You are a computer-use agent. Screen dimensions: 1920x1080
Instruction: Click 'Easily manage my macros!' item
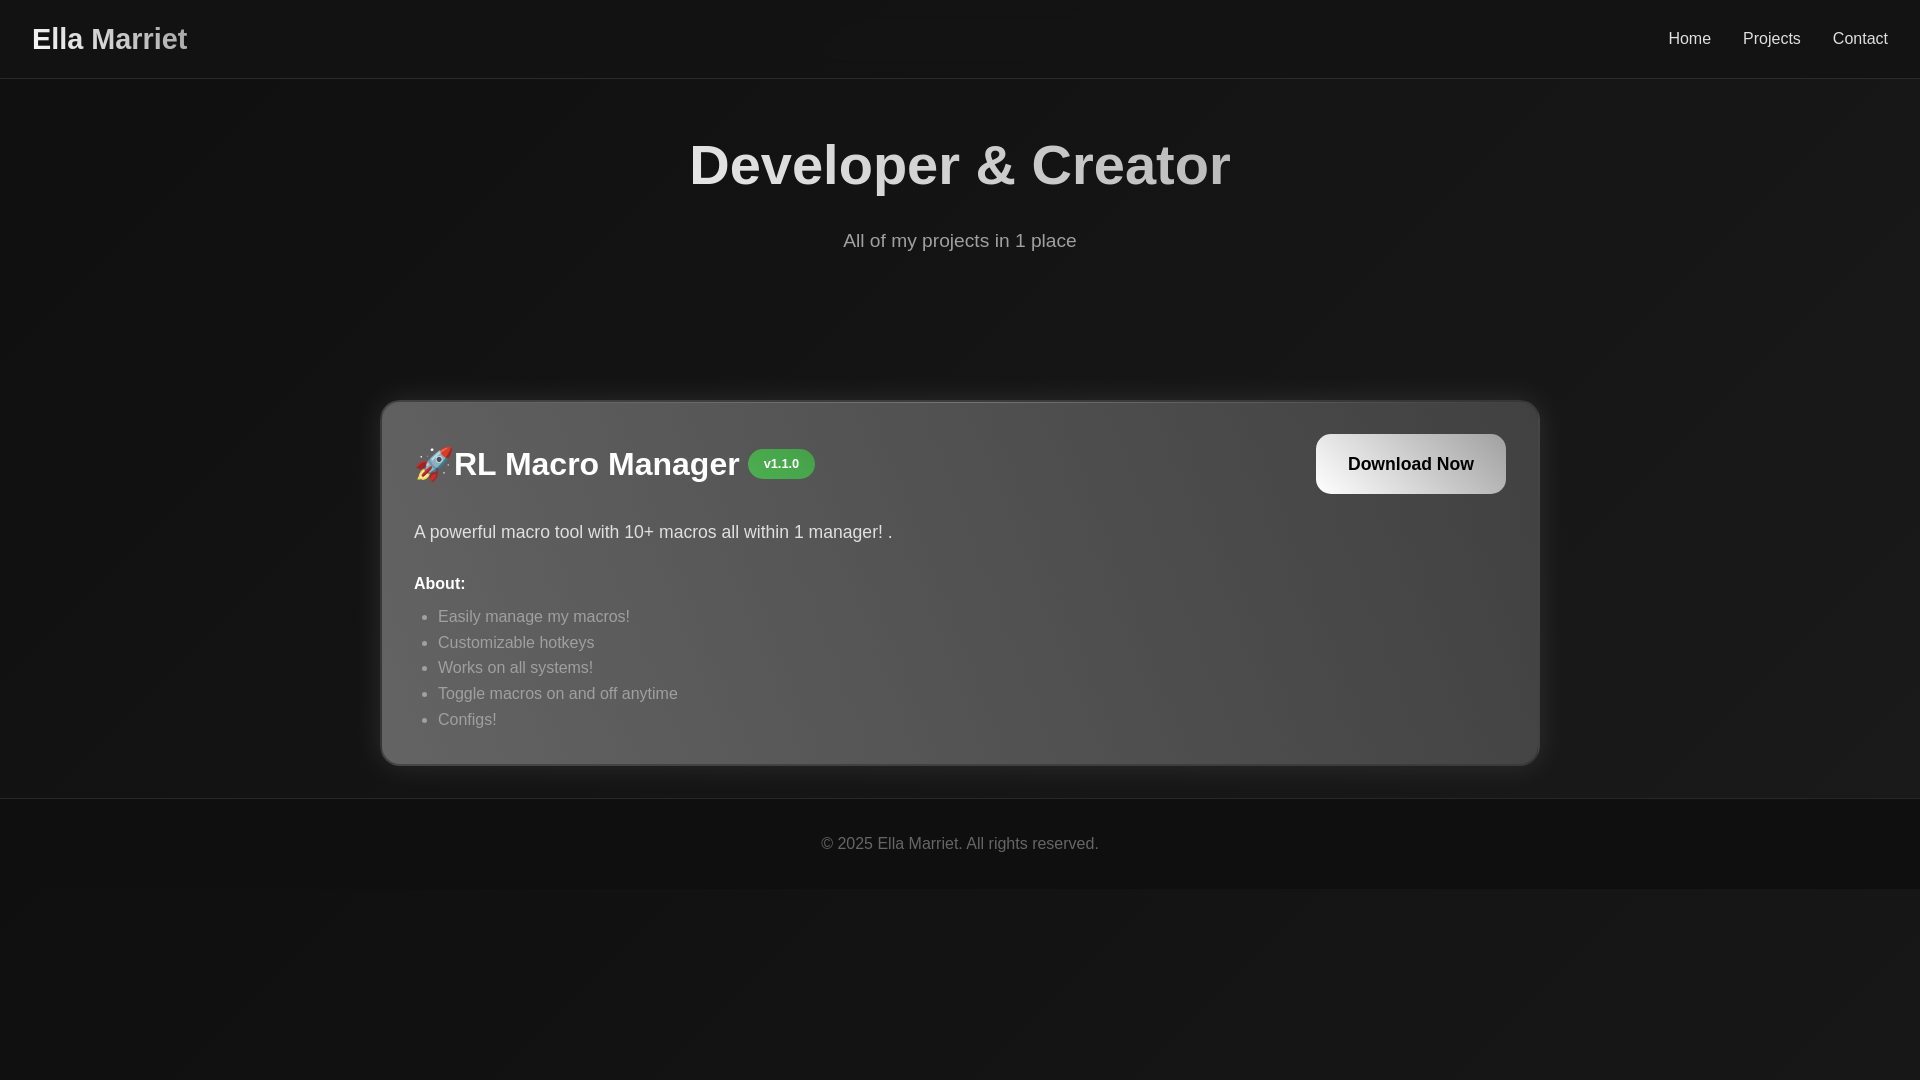click(x=534, y=617)
